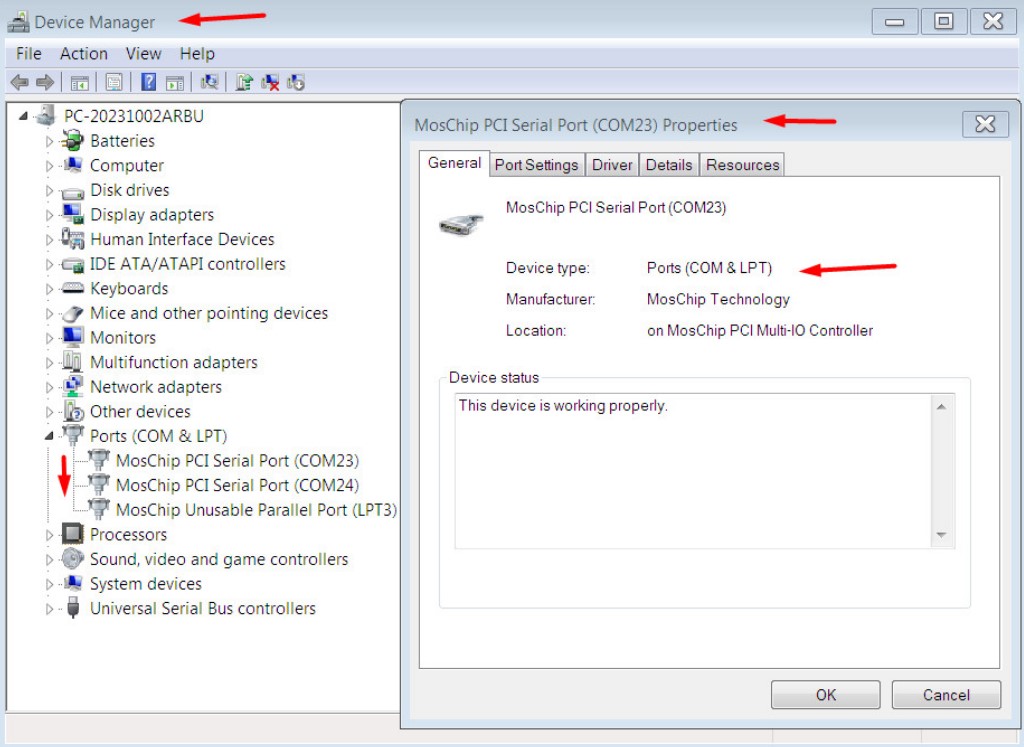Select the System devices label
1024x747 pixels.
[x=146, y=583]
